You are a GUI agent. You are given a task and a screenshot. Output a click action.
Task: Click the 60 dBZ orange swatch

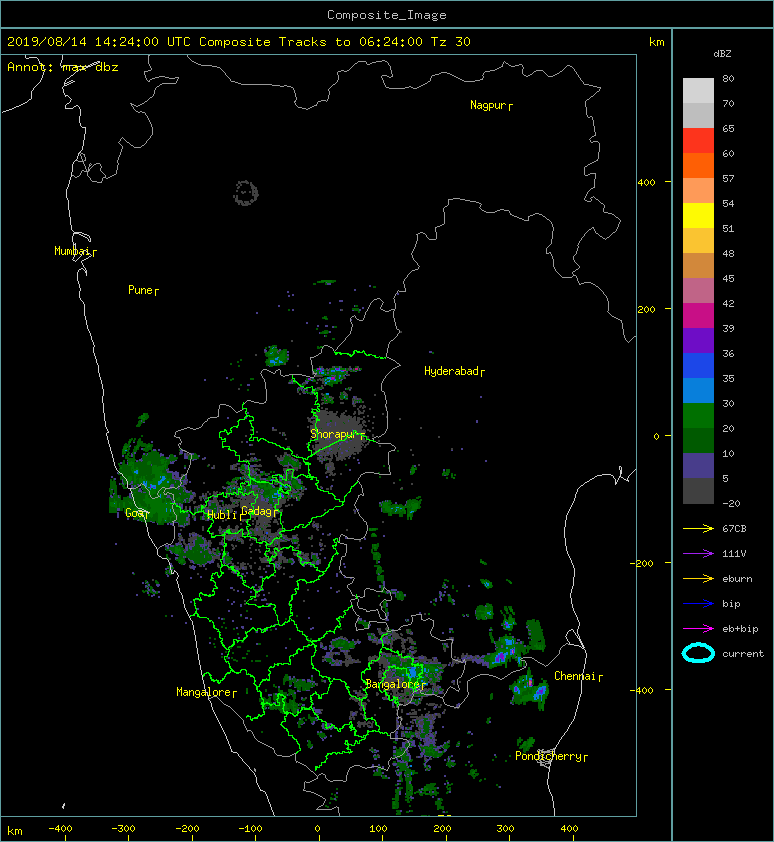[698, 165]
